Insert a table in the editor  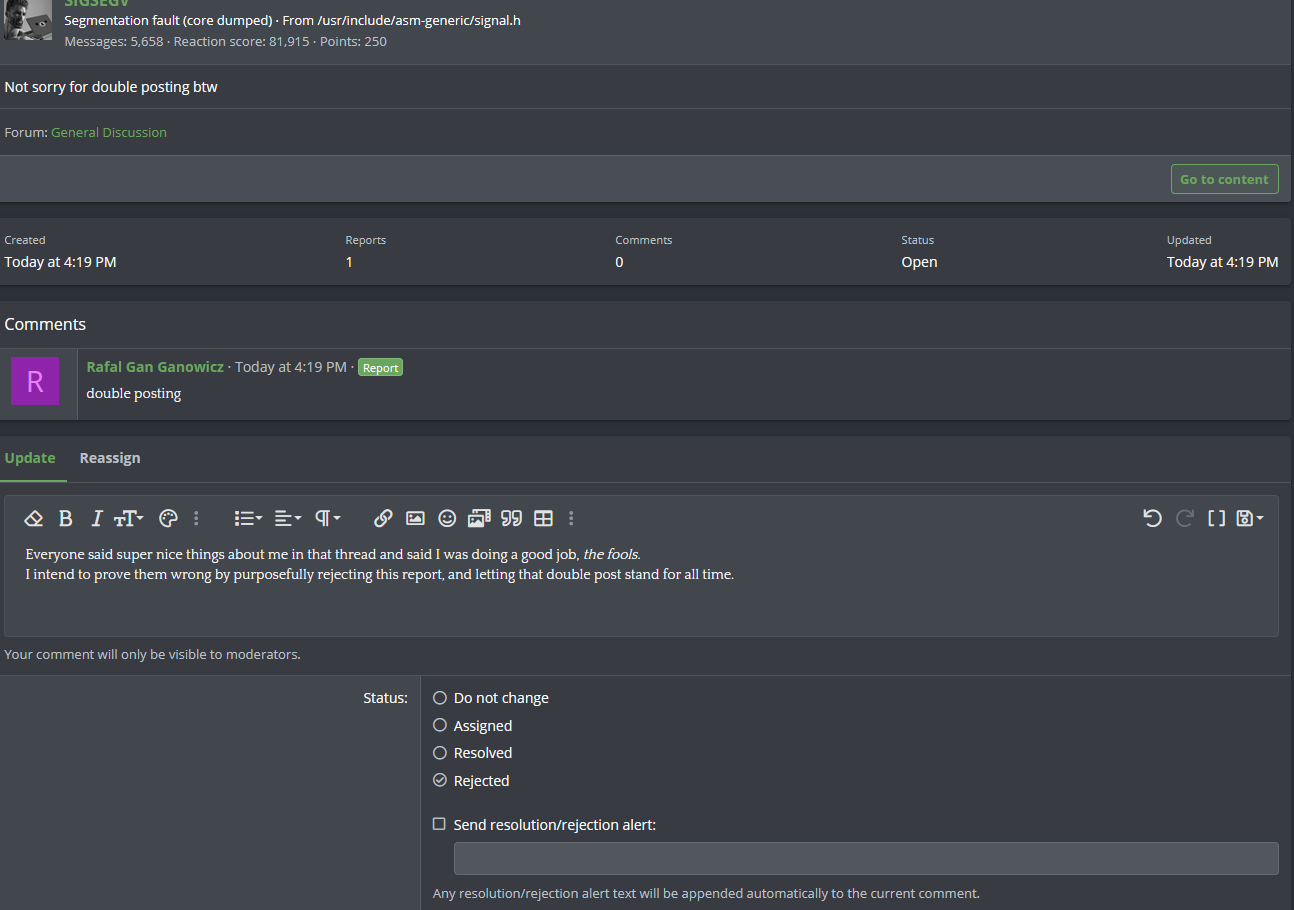543,518
